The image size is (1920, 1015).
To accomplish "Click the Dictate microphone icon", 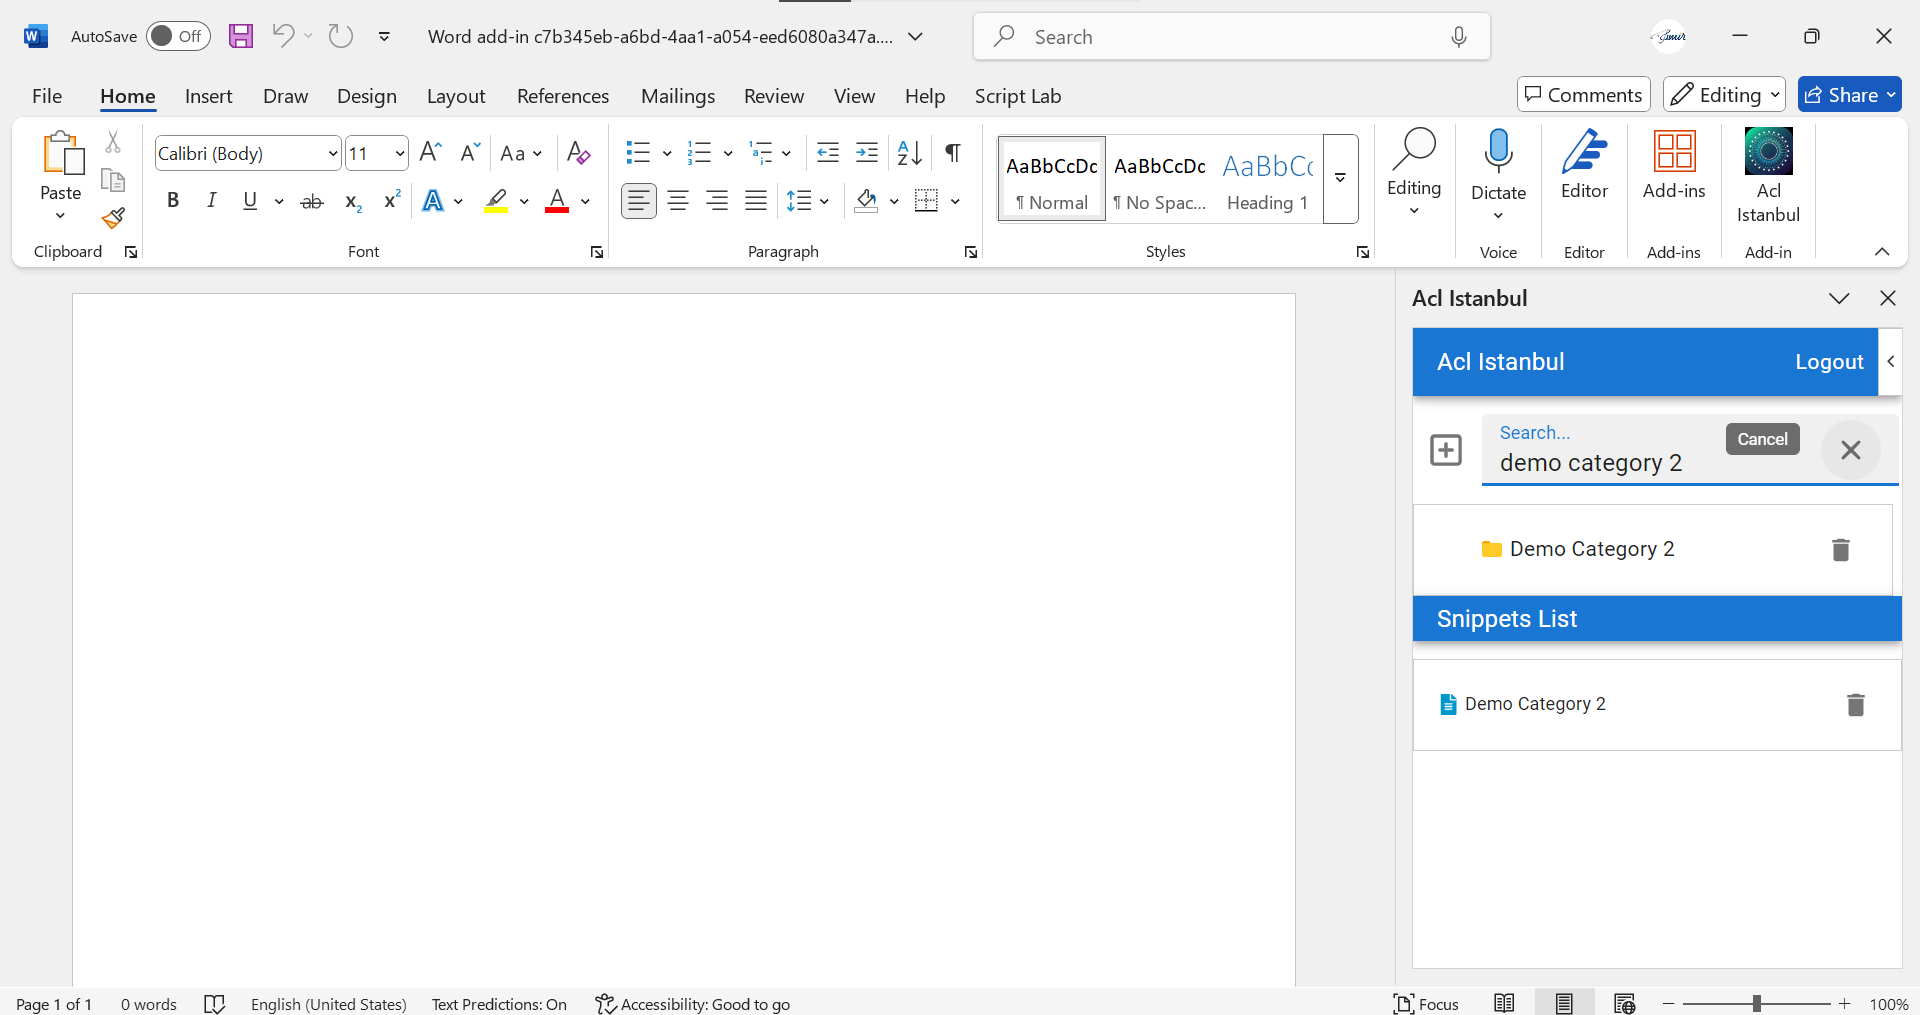I will [1497, 152].
